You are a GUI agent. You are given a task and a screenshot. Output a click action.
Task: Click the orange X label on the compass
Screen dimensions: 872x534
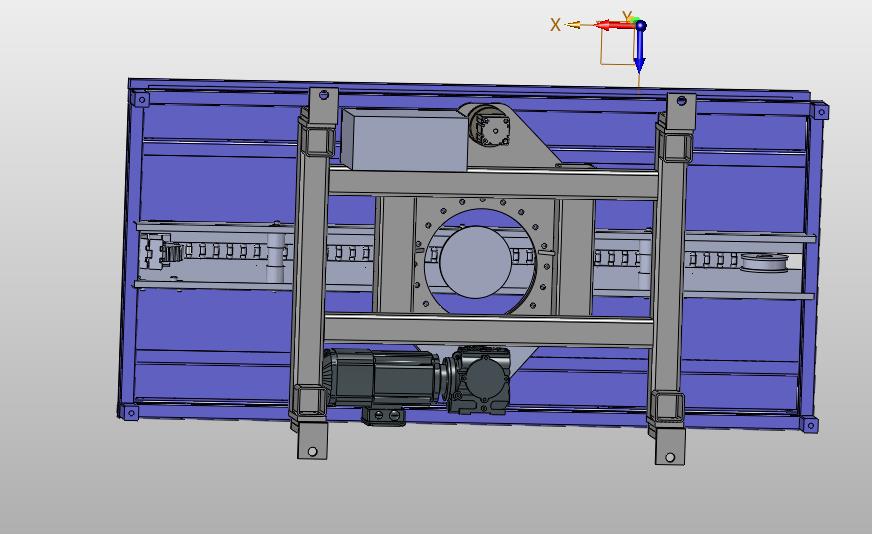pos(555,25)
